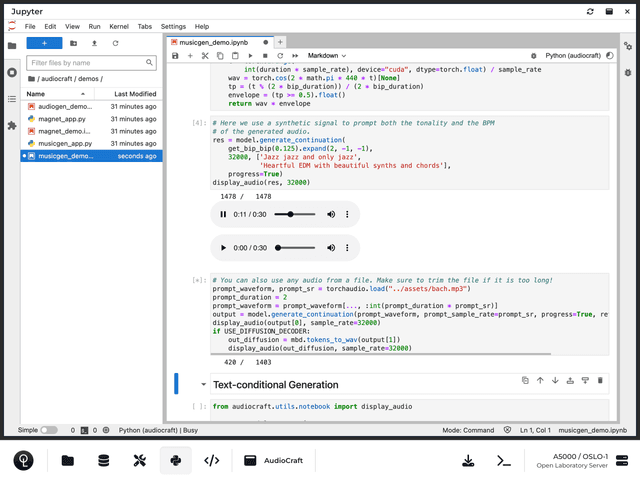Open the extensions puzzle icon in sidebar

[12, 126]
